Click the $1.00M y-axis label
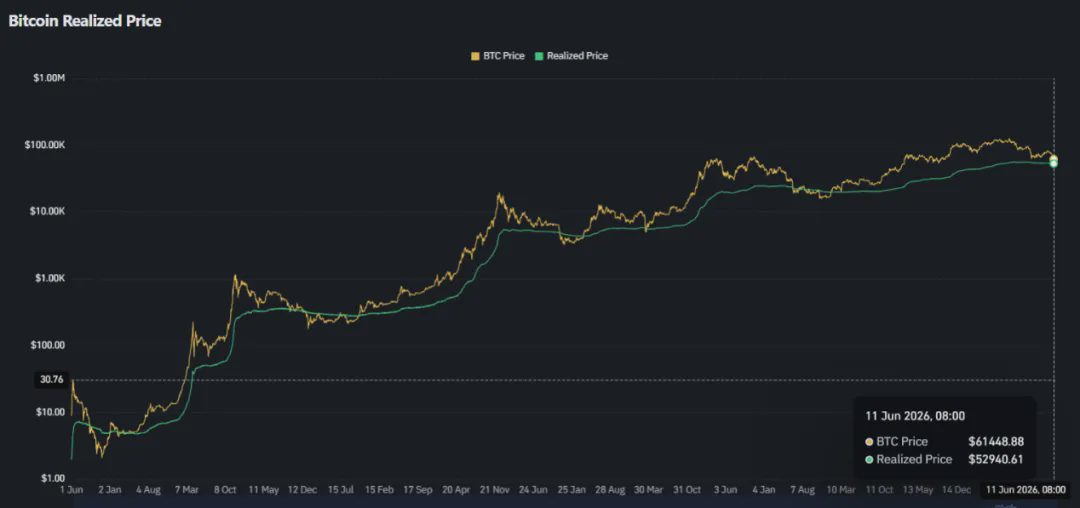The image size is (1080, 508). point(48,78)
